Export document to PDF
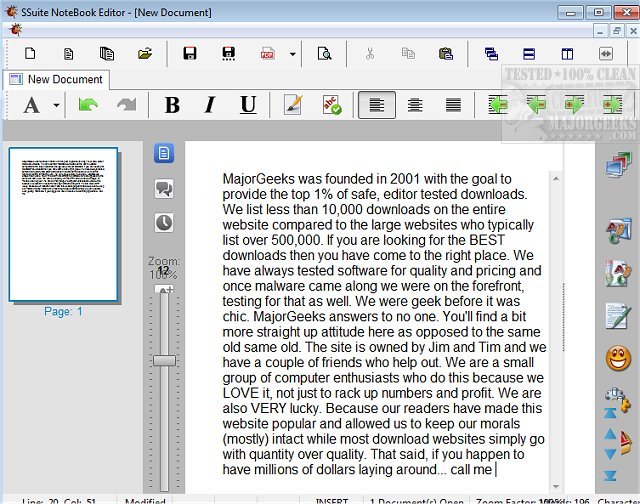The height and width of the screenshot is (504, 640). pos(267,53)
